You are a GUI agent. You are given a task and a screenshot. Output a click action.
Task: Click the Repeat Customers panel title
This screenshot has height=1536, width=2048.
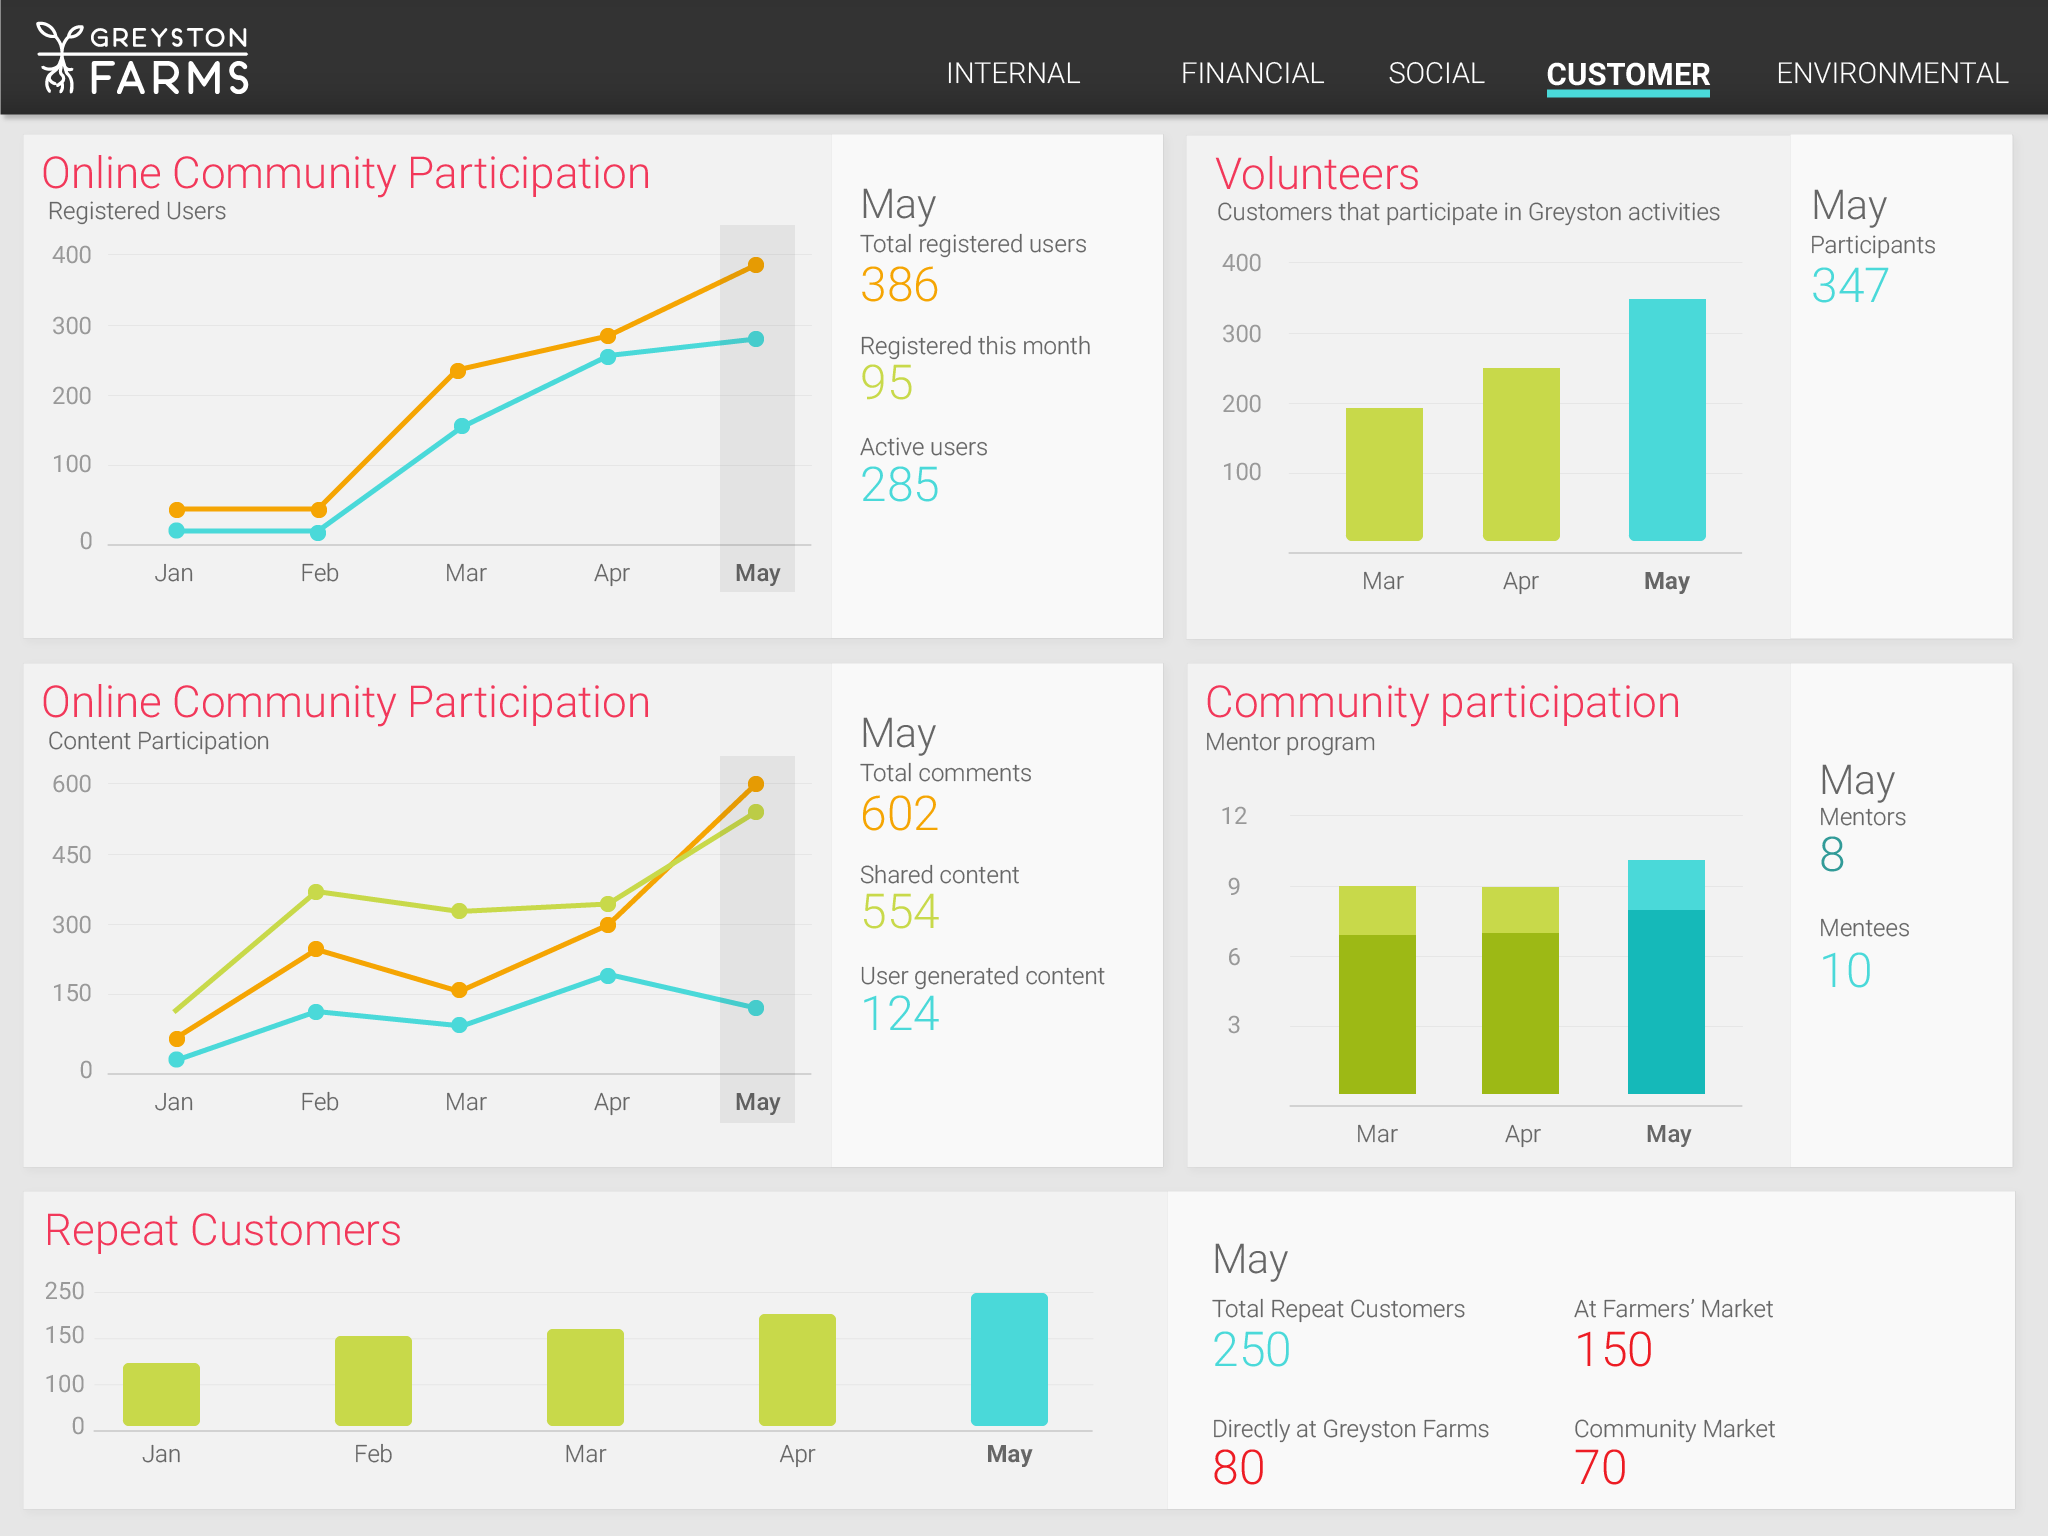point(223,1230)
